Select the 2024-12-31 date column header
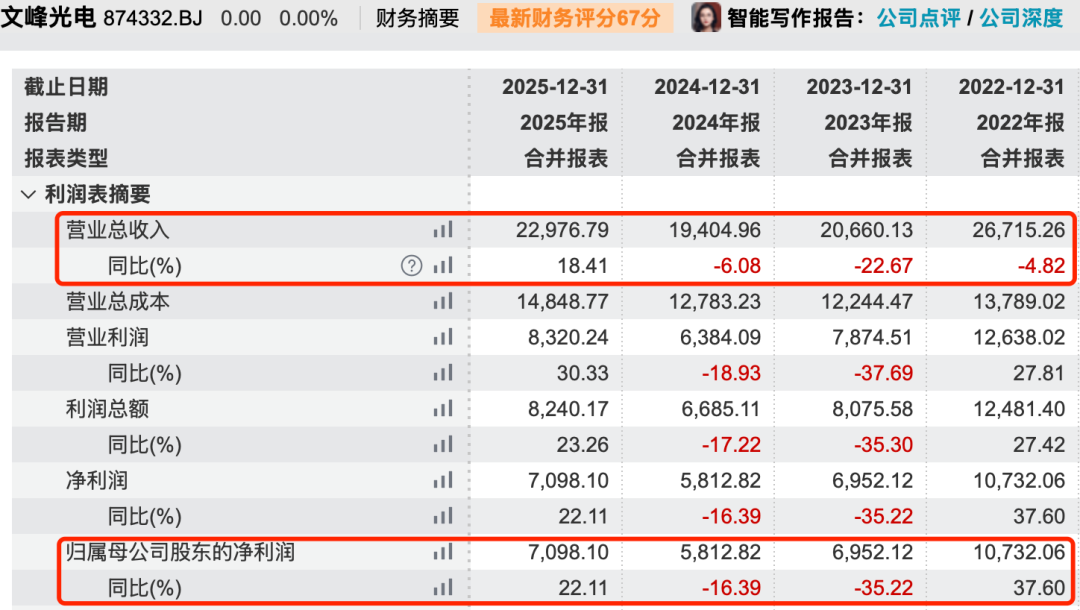The height and width of the screenshot is (610, 1080). point(707,87)
